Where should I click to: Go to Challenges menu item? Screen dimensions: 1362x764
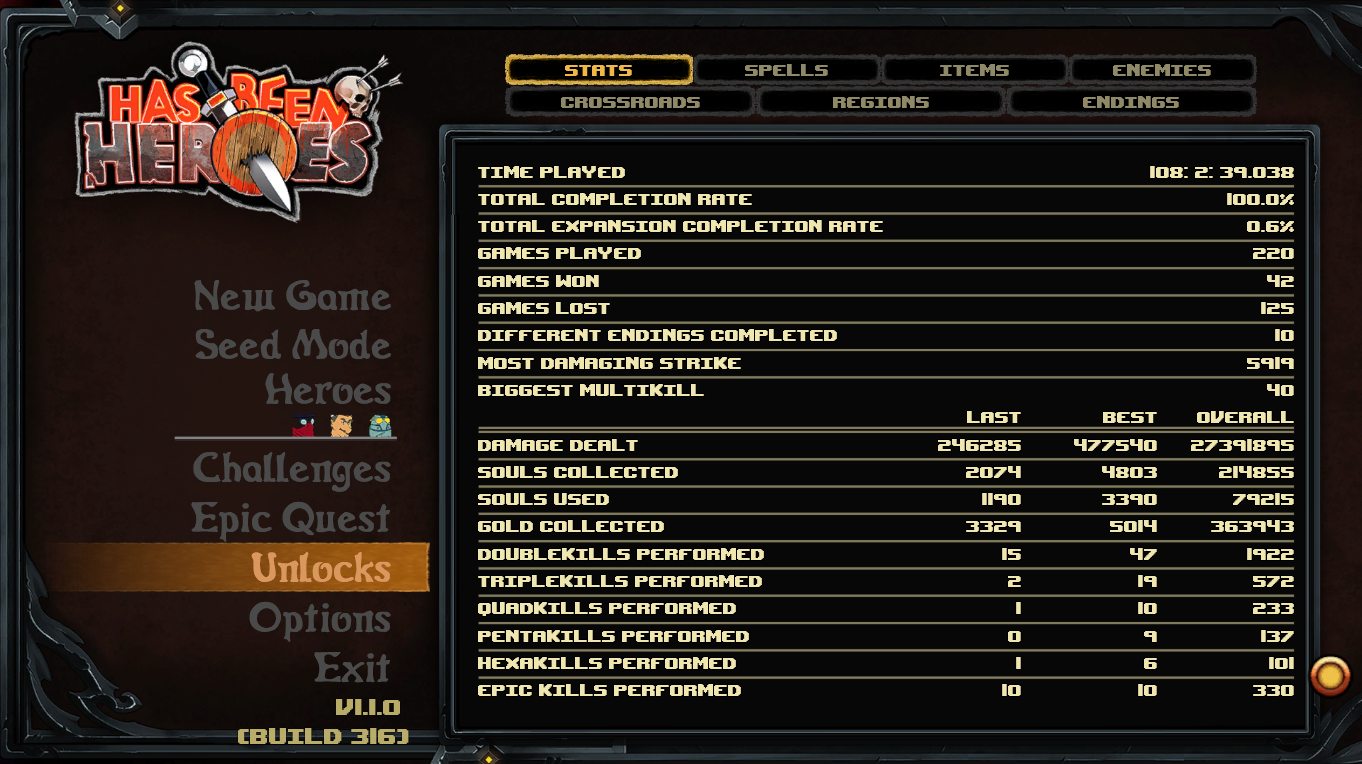point(291,469)
